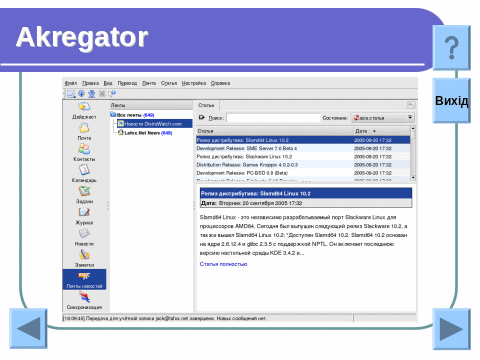480x360 pixels.
Task: Click the fetch all feeds toolbar icon
Action: coord(91,94)
